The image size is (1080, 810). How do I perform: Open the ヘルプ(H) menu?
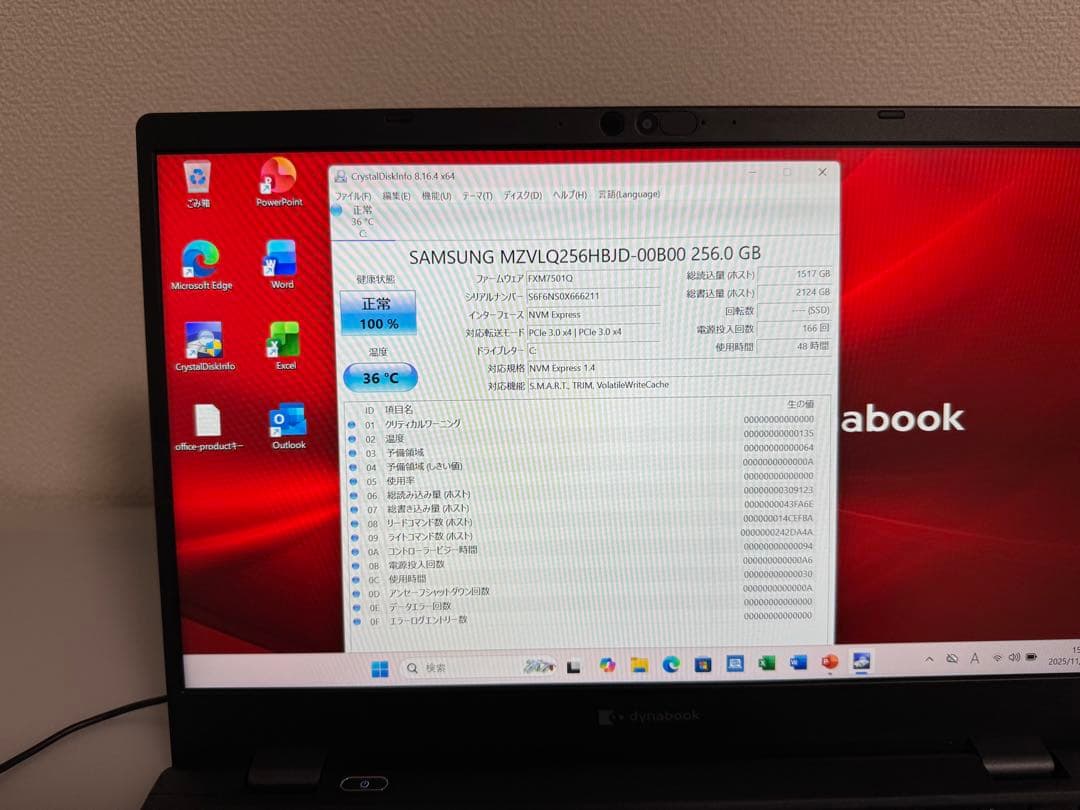pos(570,195)
